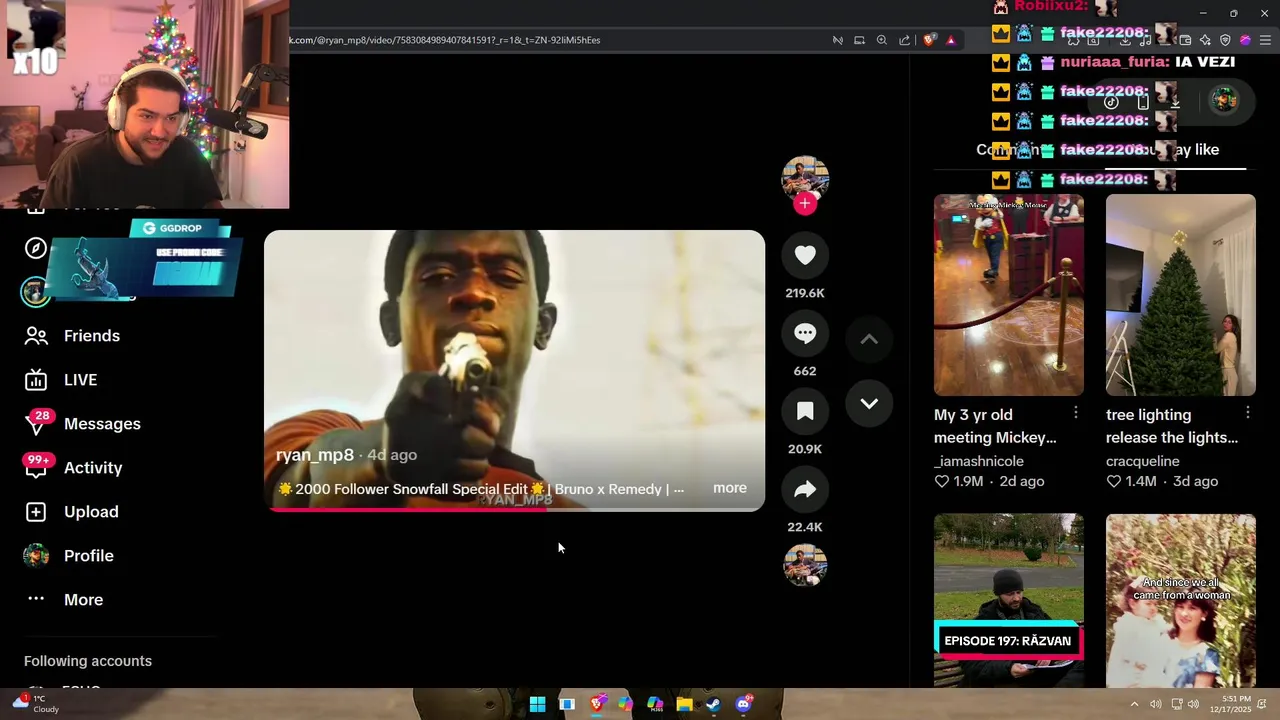This screenshot has height=720, width=1280.
Task: Open ryan_mp8 profile from video caption
Action: point(315,455)
